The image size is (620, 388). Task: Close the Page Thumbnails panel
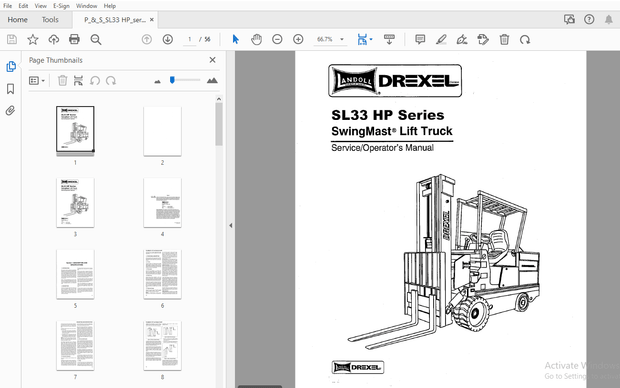click(x=212, y=60)
